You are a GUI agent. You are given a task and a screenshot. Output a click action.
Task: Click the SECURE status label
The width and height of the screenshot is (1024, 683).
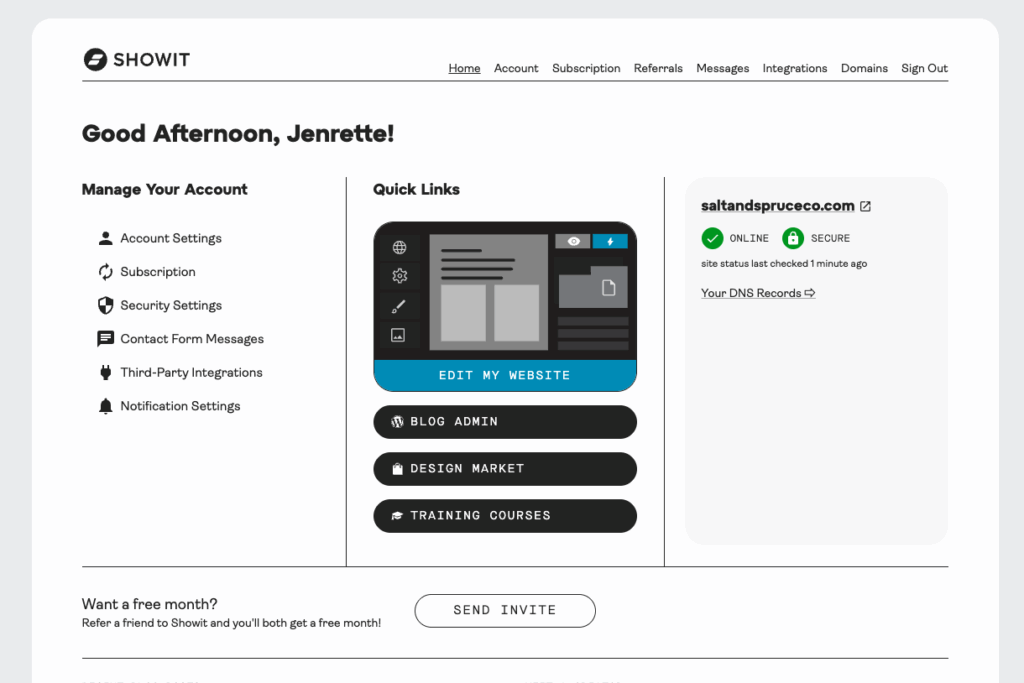tap(831, 238)
